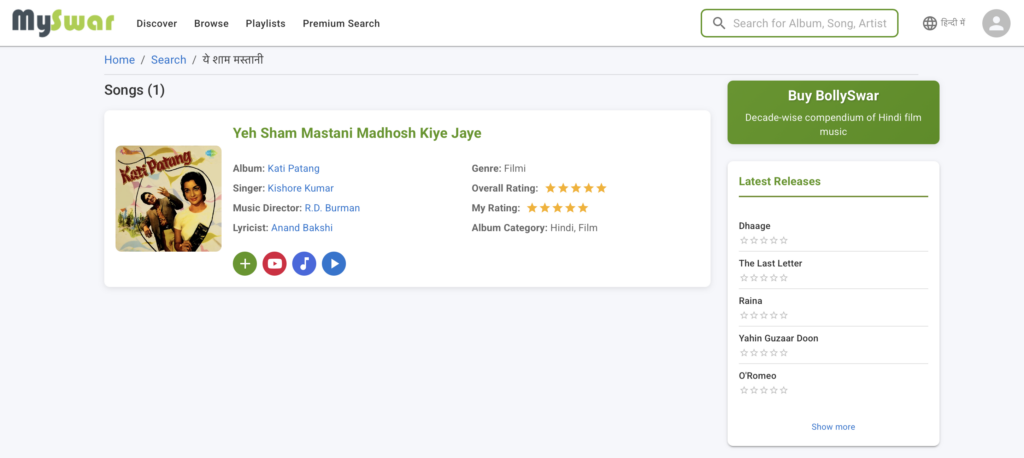Expand Latest Releases with Show more
Image resolution: width=1024 pixels, height=458 pixels.
[x=833, y=427]
